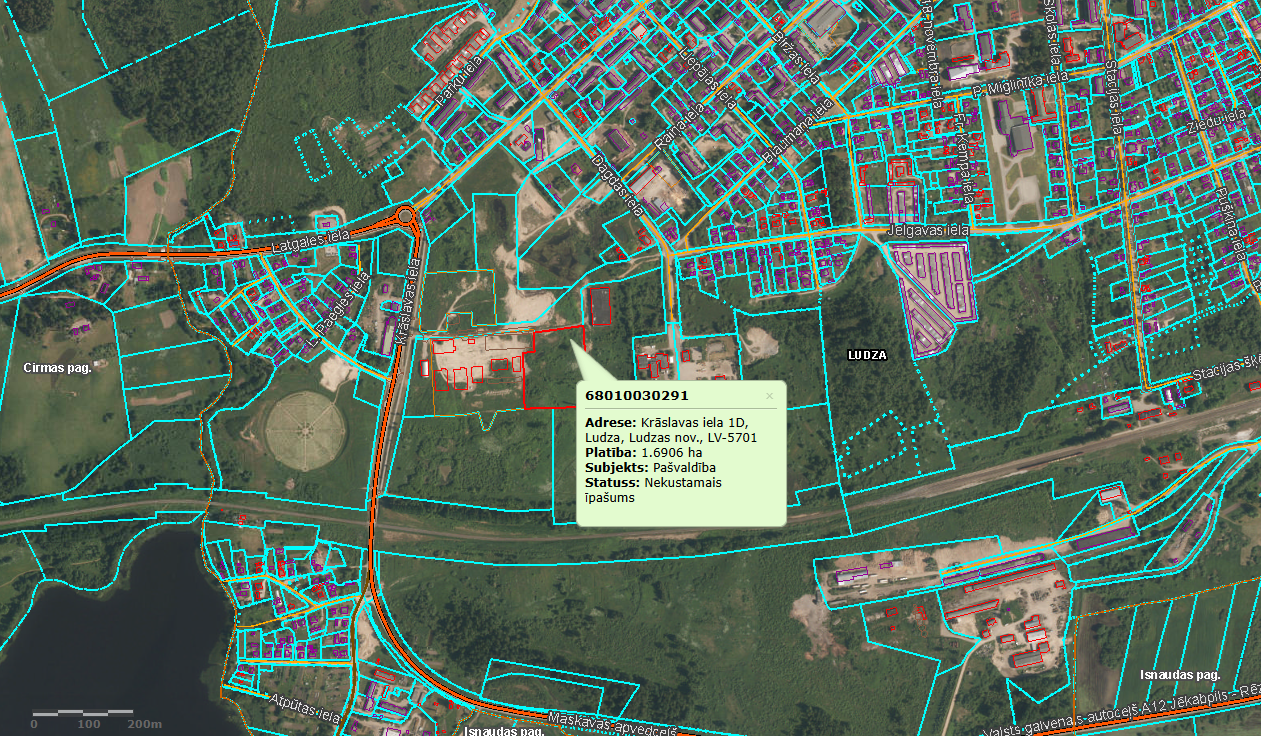This screenshot has height=736, width=1261.
Task: Close the parcel 68010030291 info popup
Action: pos(769,396)
